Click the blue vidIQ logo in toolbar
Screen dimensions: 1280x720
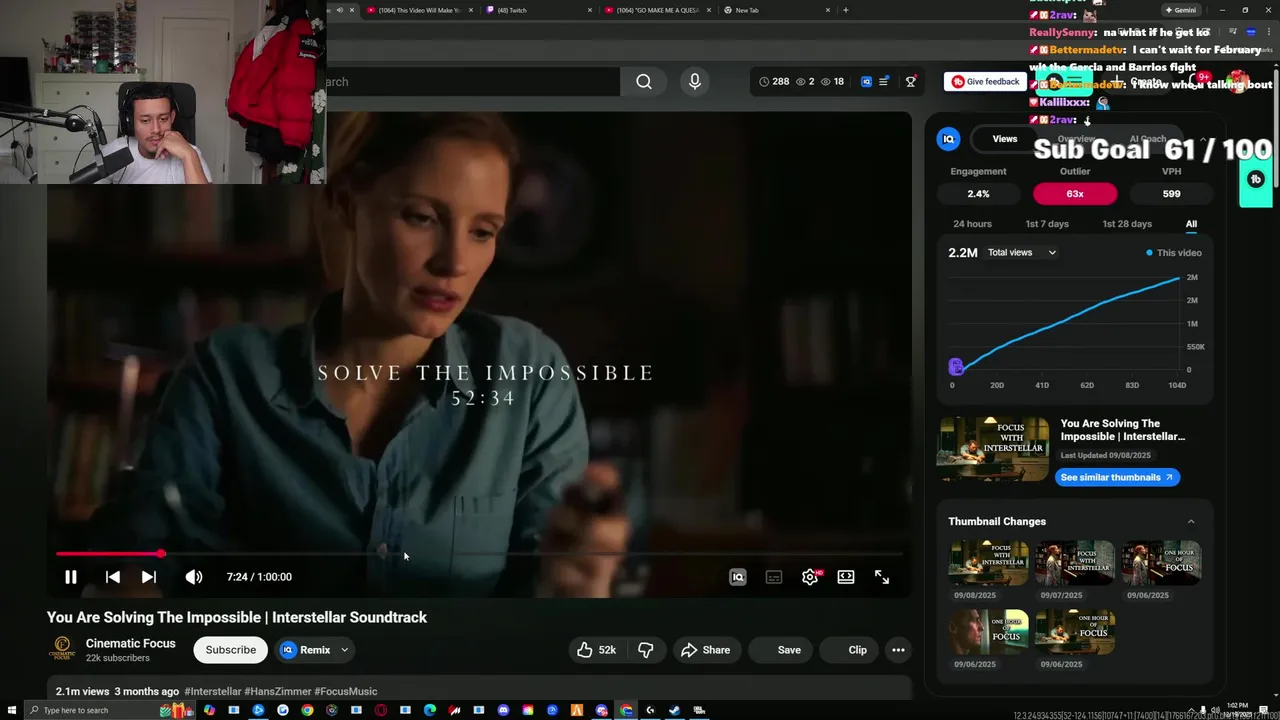coord(866,82)
